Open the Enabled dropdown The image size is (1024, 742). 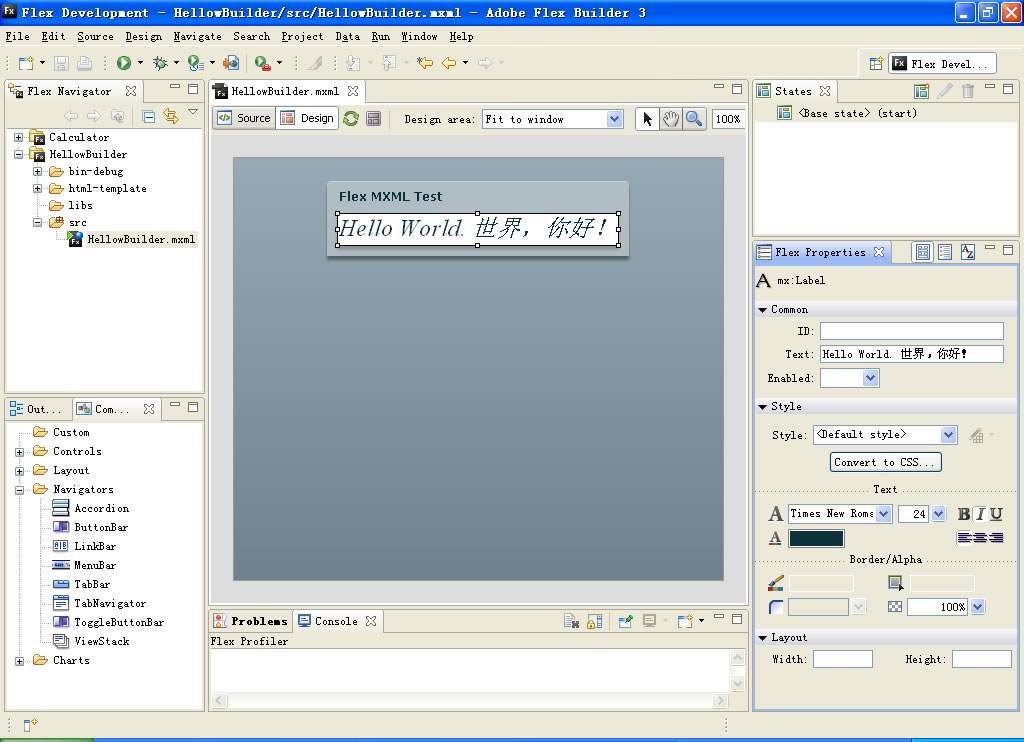870,378
